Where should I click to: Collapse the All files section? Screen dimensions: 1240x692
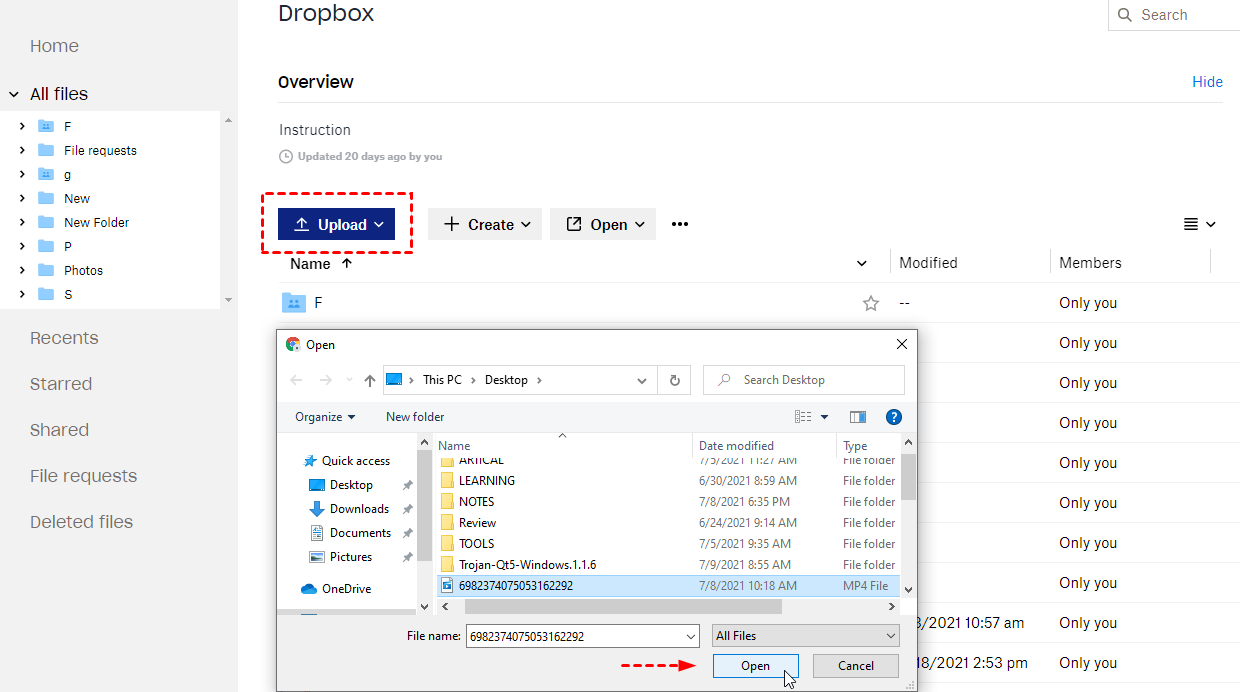[x=14, y=94]
